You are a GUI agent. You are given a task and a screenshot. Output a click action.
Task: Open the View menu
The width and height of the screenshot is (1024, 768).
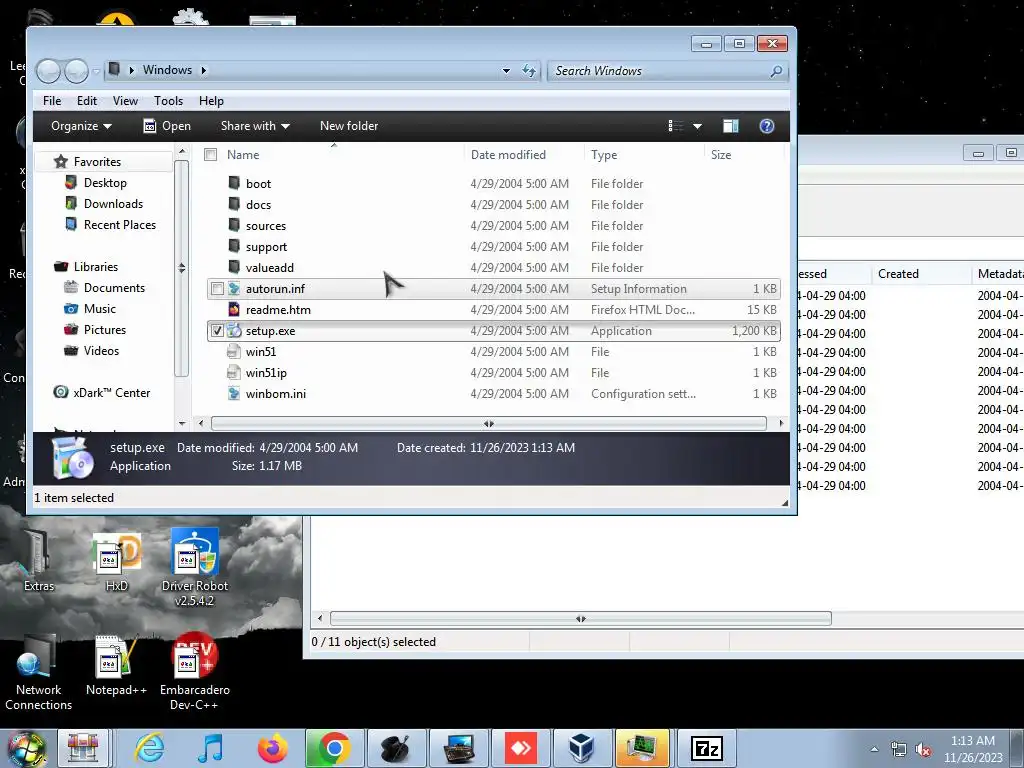125,101
